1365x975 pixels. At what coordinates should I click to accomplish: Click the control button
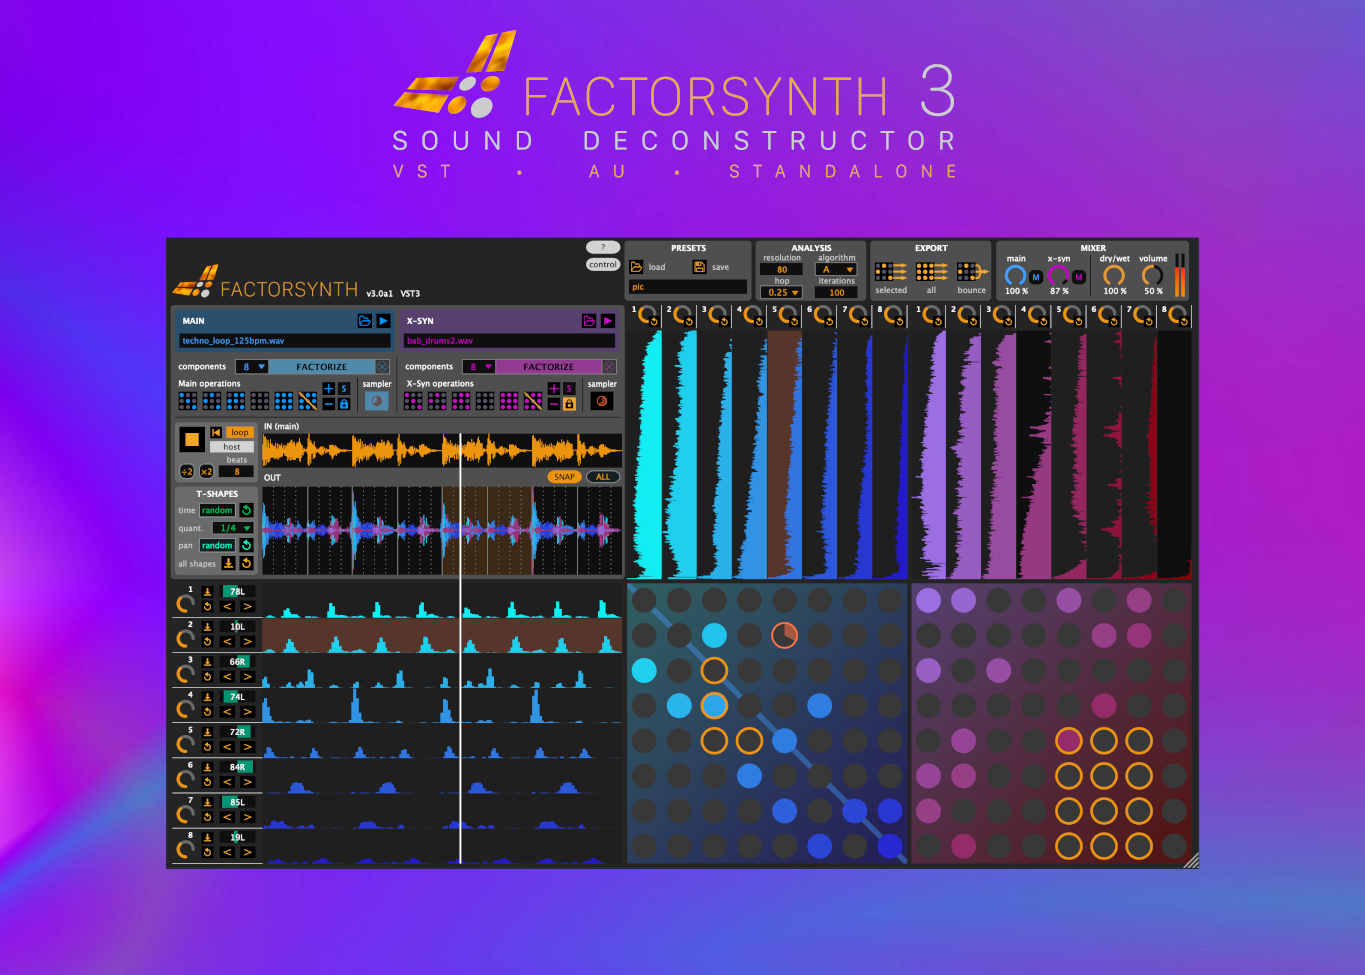pos(603,265)
